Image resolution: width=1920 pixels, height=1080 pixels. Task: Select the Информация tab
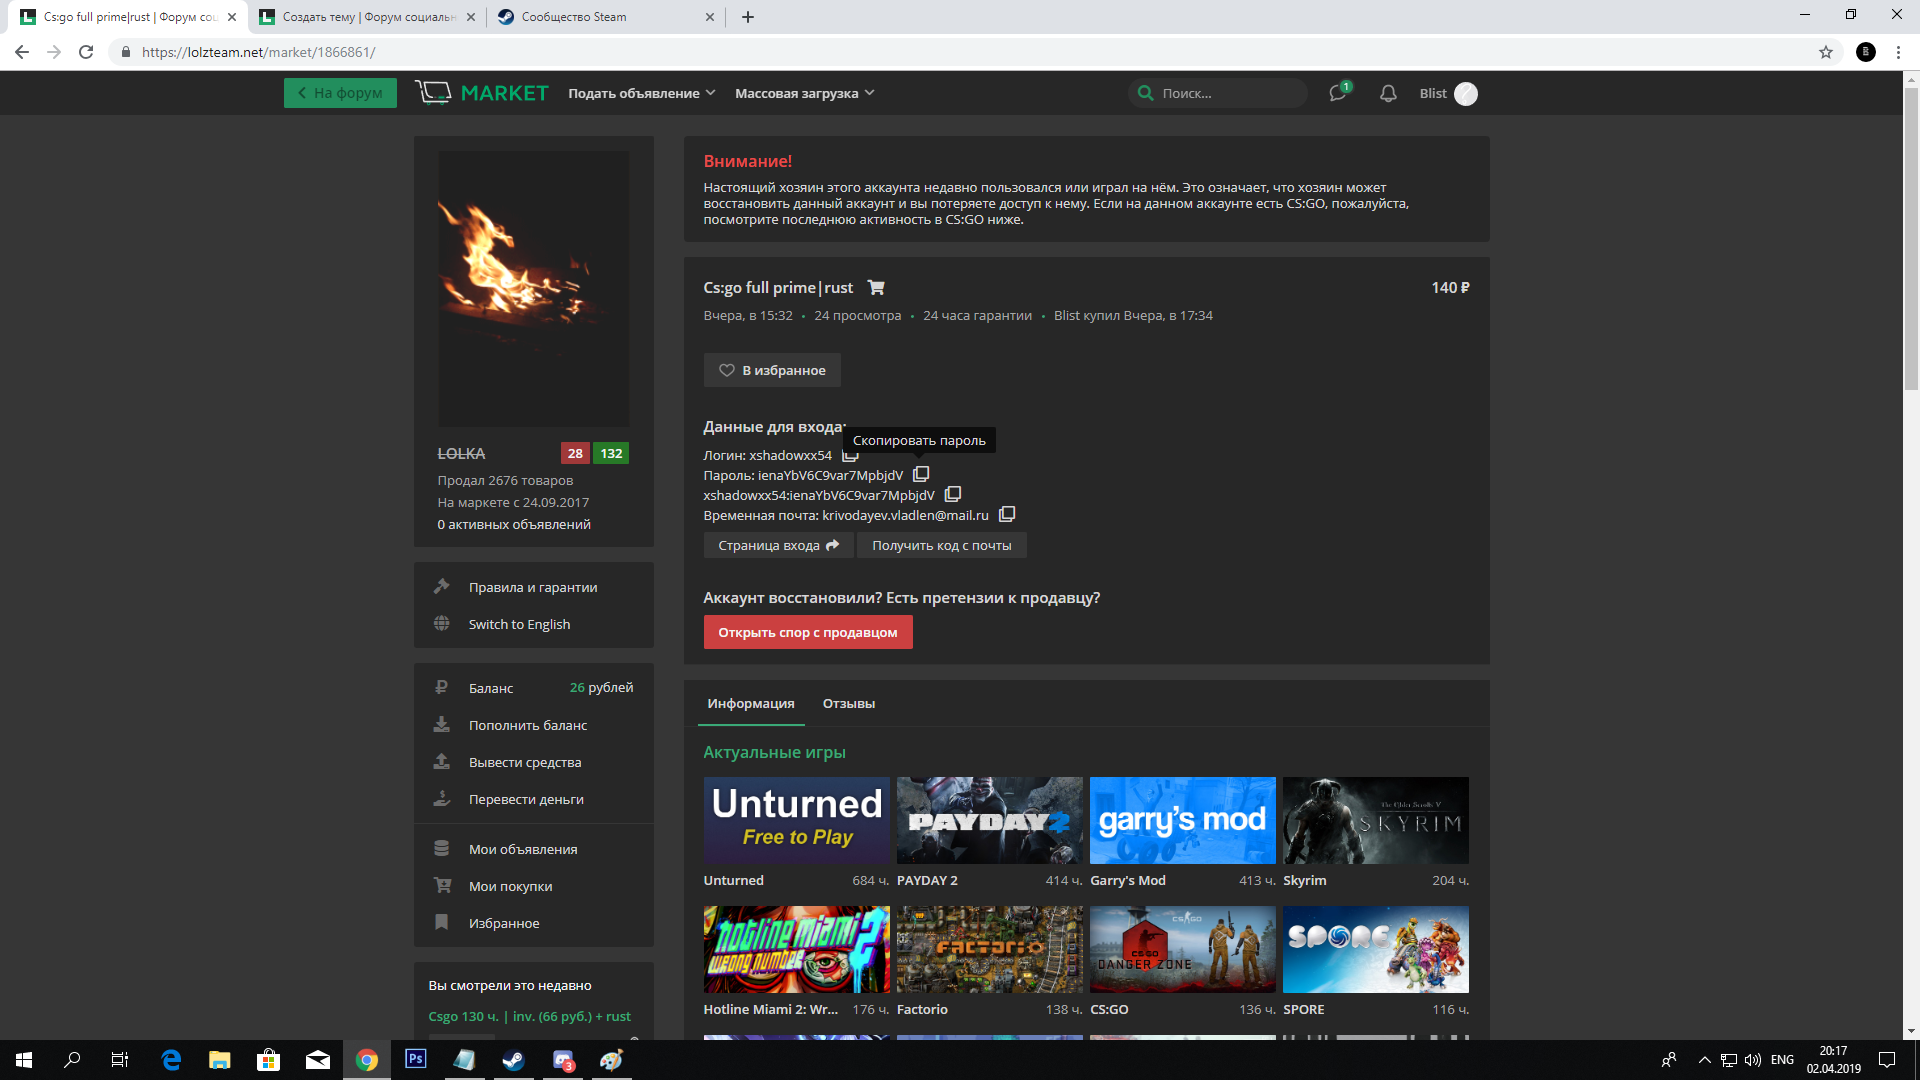751,703
